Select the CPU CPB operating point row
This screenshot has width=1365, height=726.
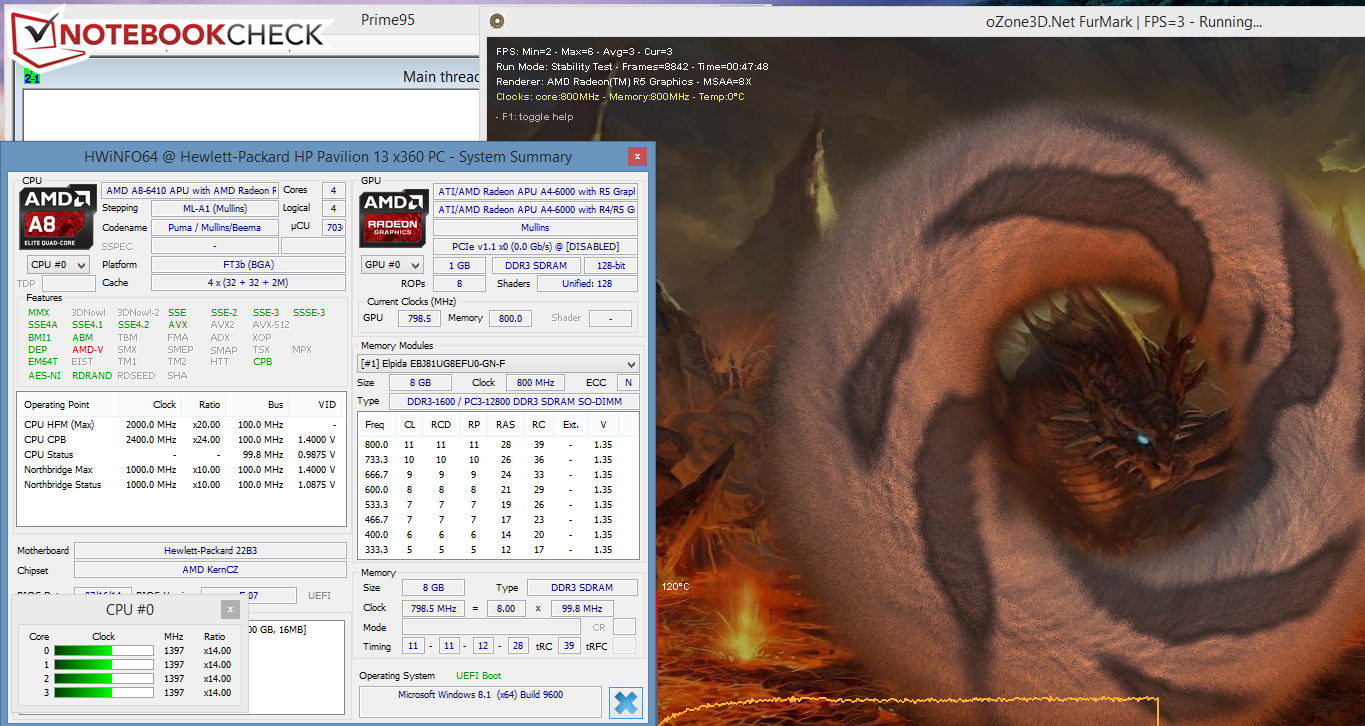181,439
